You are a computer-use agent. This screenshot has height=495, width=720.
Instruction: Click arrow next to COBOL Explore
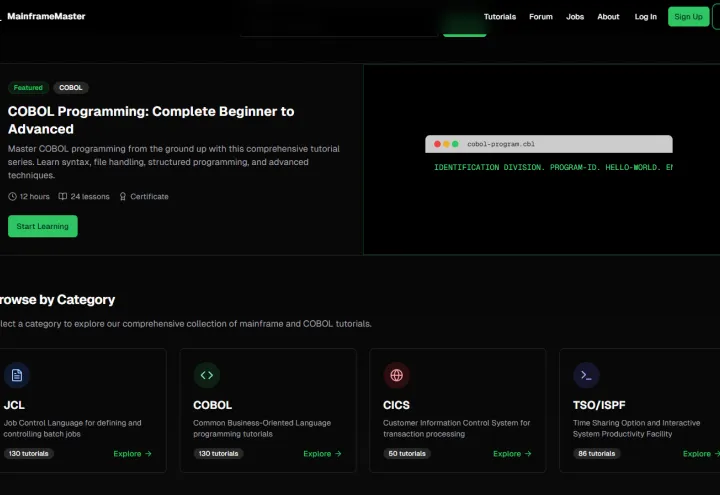(x=338, y=454)
